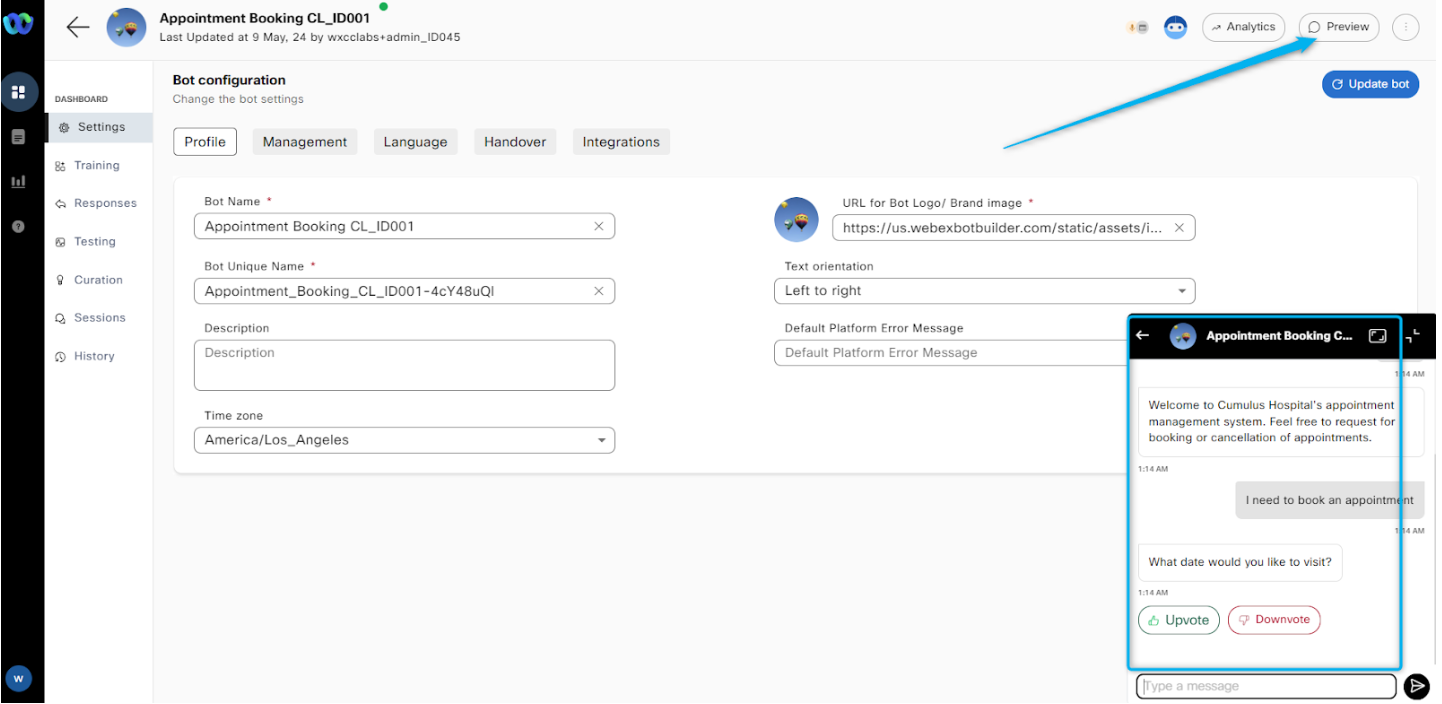Click the Update bot button
Screen dimensions: 1442x704
coord(1370,84)
